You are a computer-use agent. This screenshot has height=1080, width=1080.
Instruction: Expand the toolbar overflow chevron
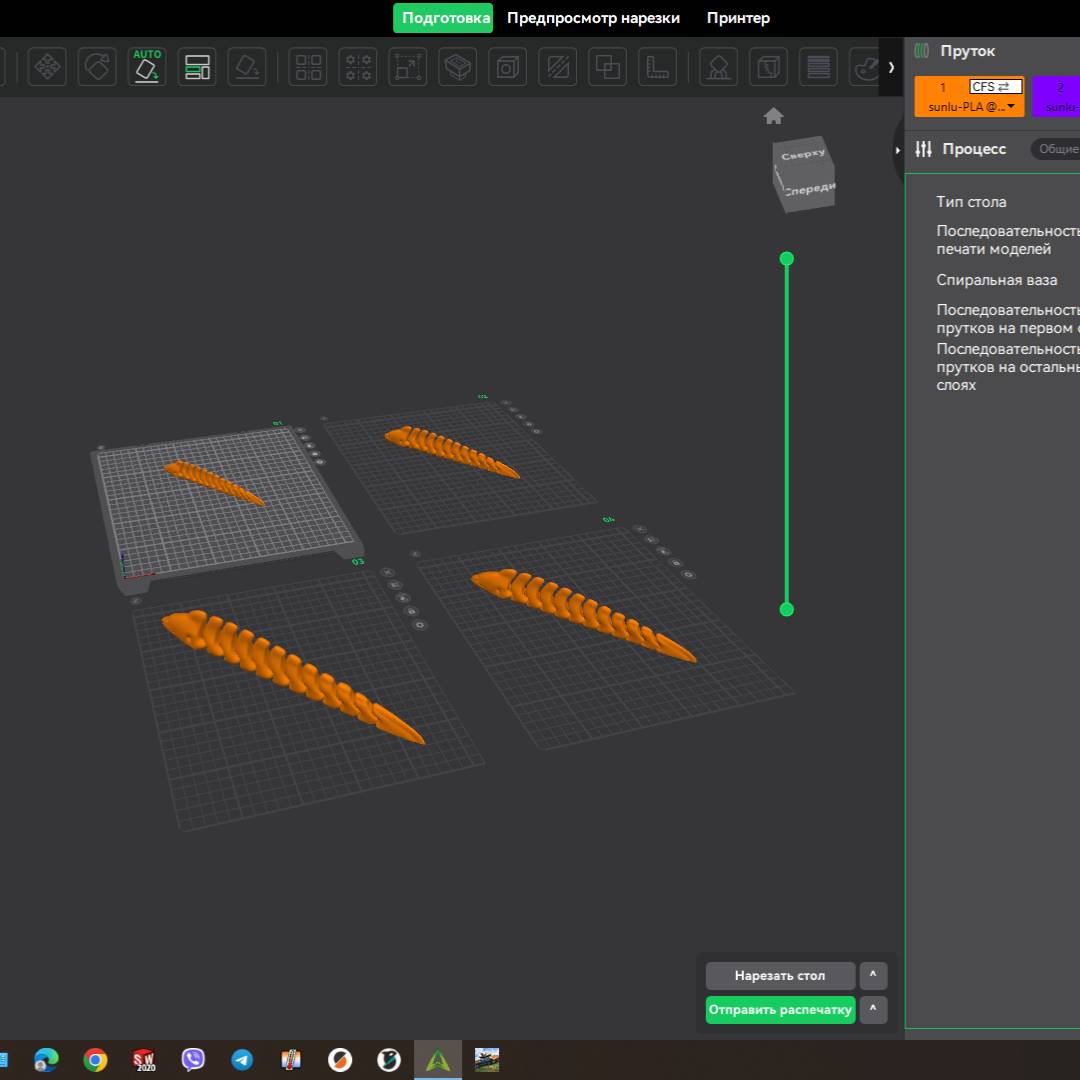pos(891,67)
